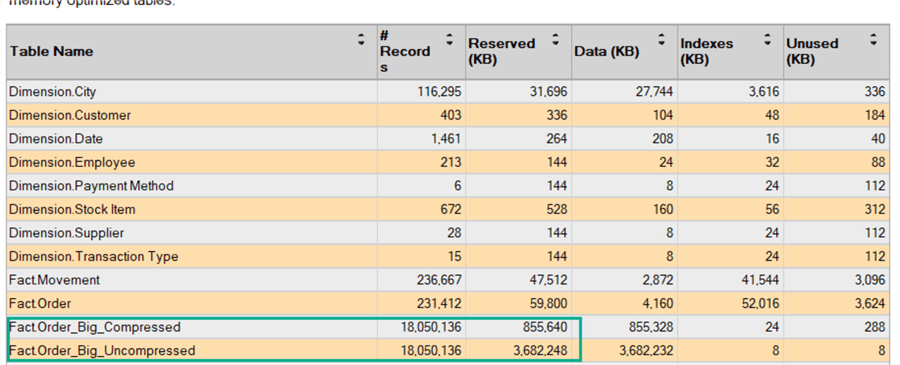900x365 pixels.
Task: Click the 4,160 data value
Action: [658, 304]
